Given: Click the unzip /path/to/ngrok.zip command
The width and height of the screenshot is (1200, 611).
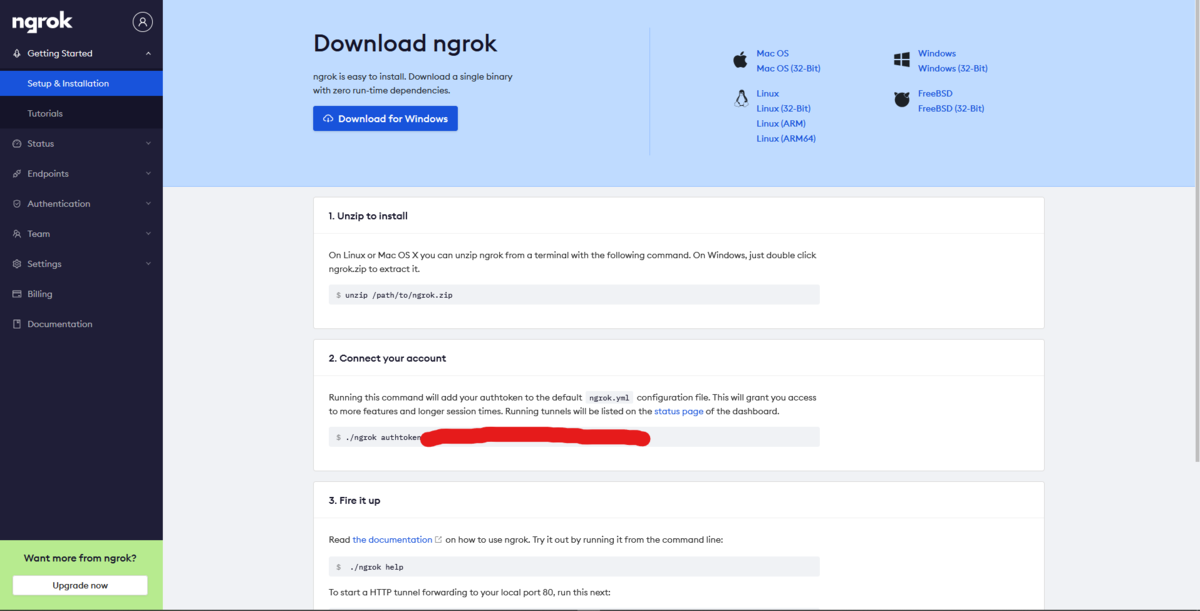Looking at the screenshot, I should pyautogui.click(x=574, y=295).
